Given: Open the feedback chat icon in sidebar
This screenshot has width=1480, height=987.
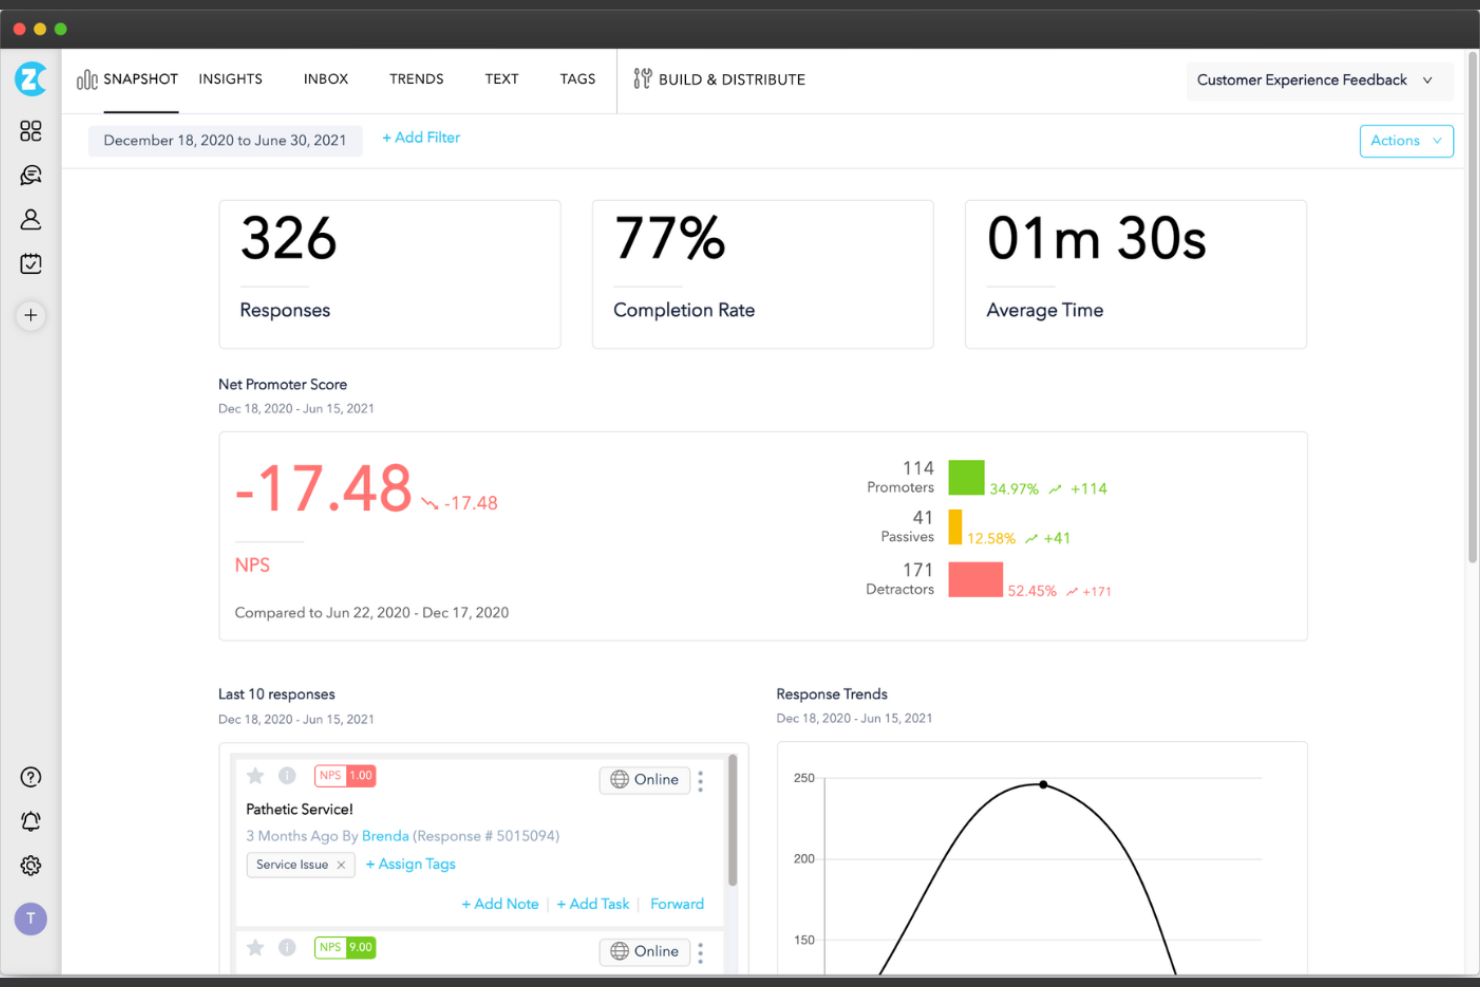Looking at the screenshot, I should coord(30,174).
